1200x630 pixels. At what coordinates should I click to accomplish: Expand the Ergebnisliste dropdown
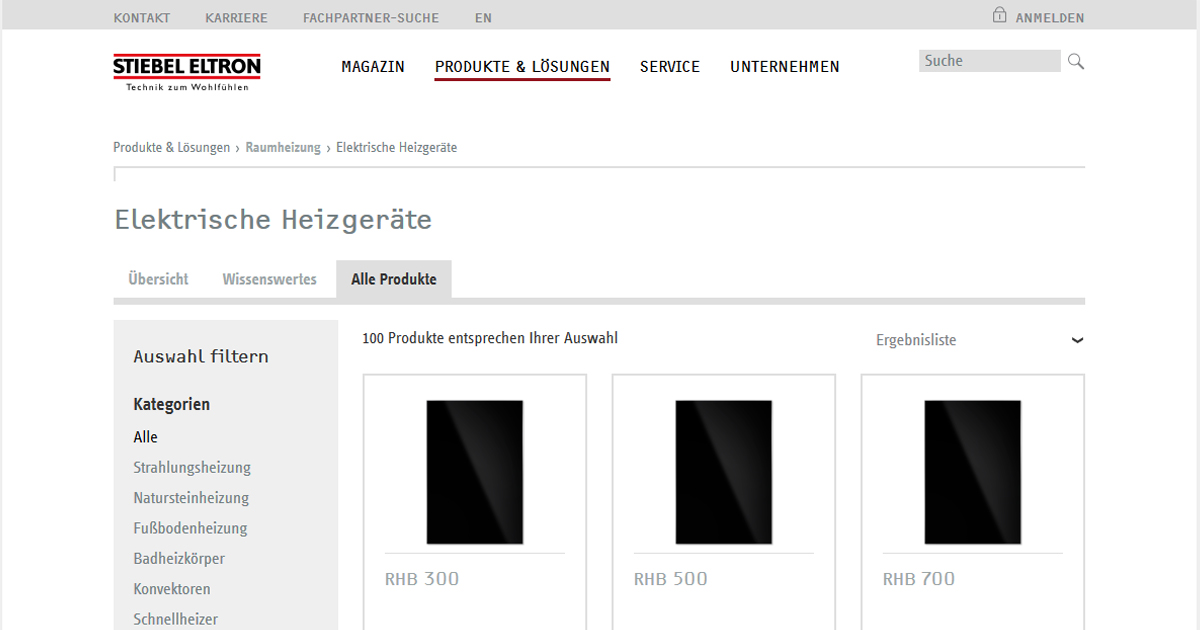1077,340
